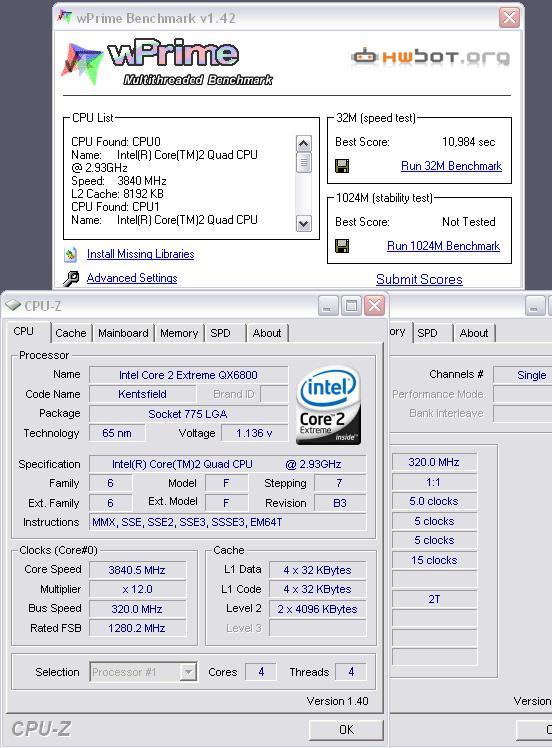This screenshot has height=748, width=552.
Task: Click the 32M benchmark save floppy icon
Action: pos(342,166)
